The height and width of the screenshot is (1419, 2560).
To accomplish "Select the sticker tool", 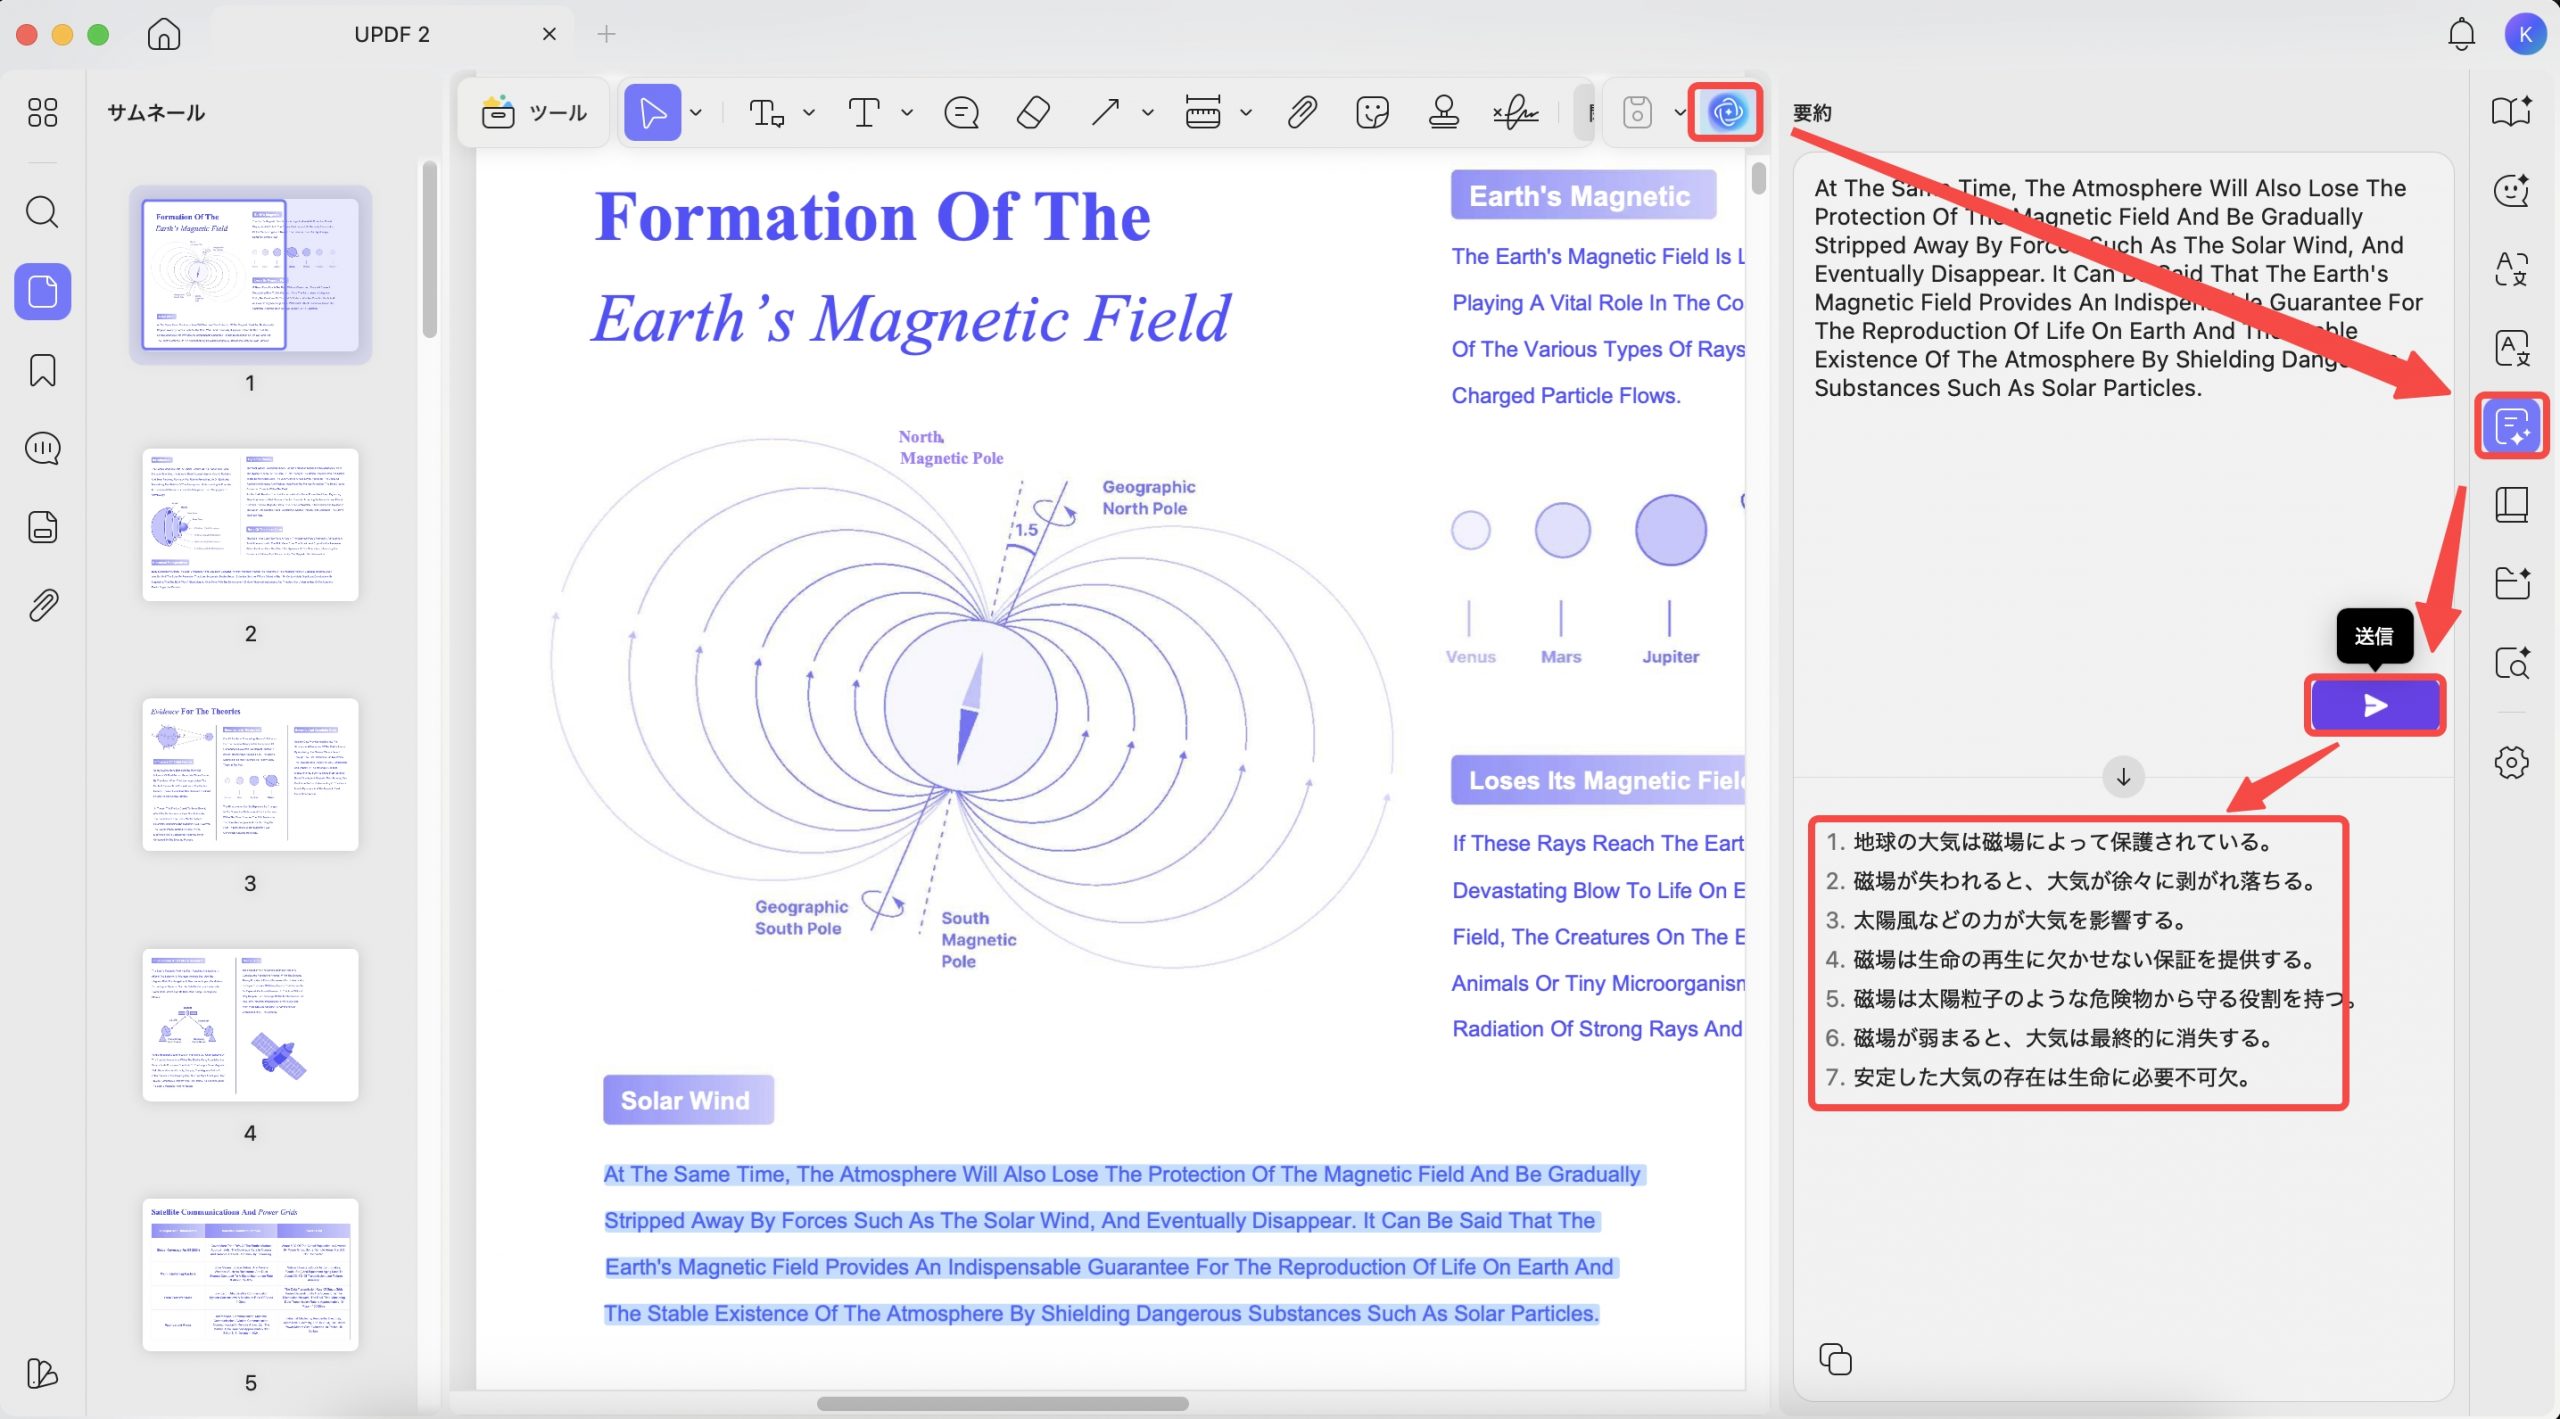I will tap(1372, 113).
